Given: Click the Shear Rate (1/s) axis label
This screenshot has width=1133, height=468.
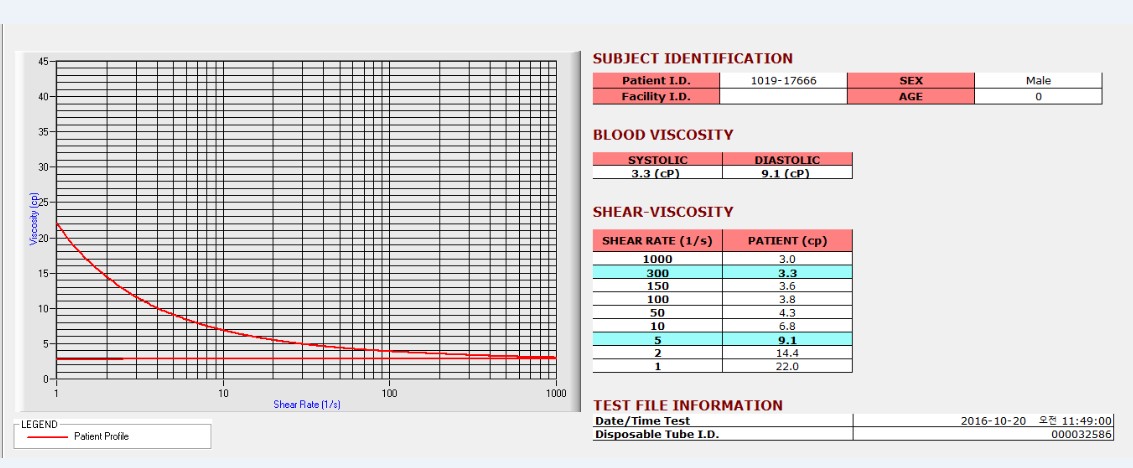Looking at the screenshot, I should (306, 404).
